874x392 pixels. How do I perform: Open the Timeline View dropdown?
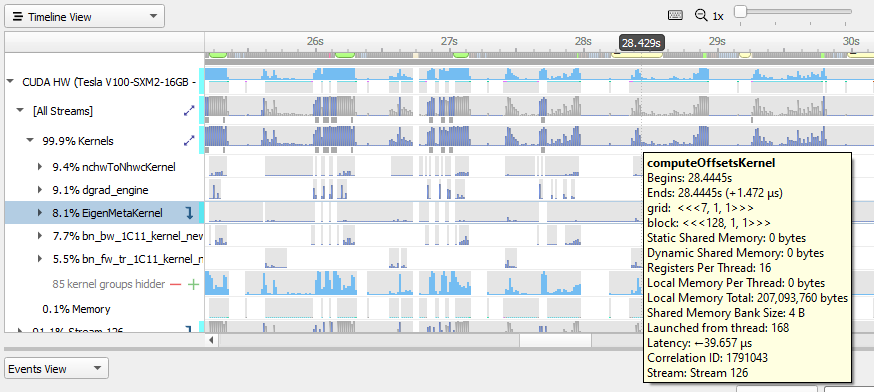point(85,16)
